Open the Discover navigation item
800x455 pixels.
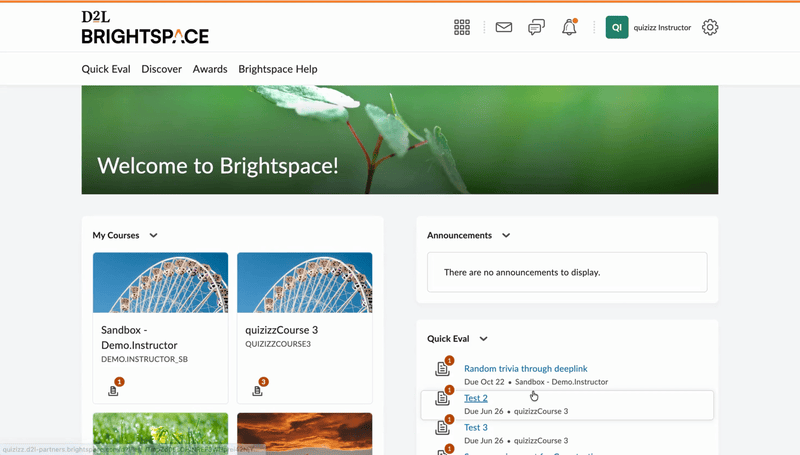[161, 69]
